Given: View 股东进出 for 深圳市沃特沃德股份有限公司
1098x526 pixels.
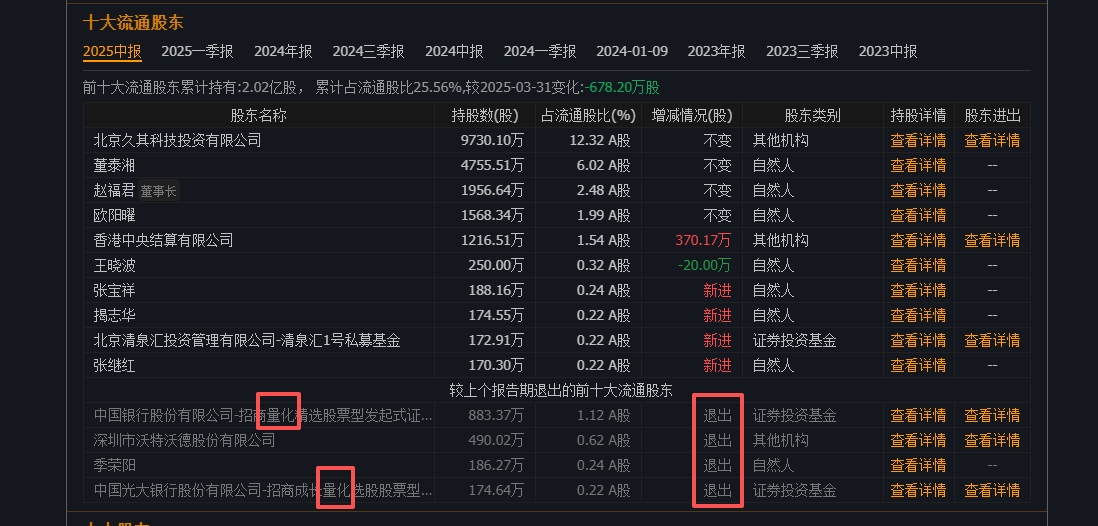Looking at the screenshot, I should 992,441.
